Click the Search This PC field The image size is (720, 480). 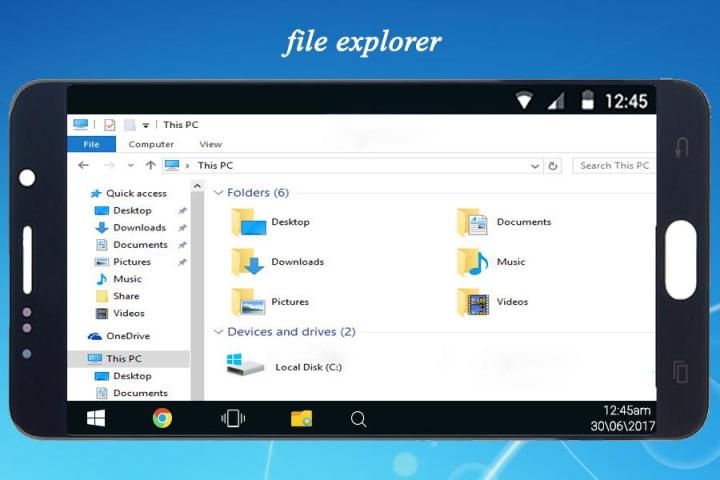614,166
